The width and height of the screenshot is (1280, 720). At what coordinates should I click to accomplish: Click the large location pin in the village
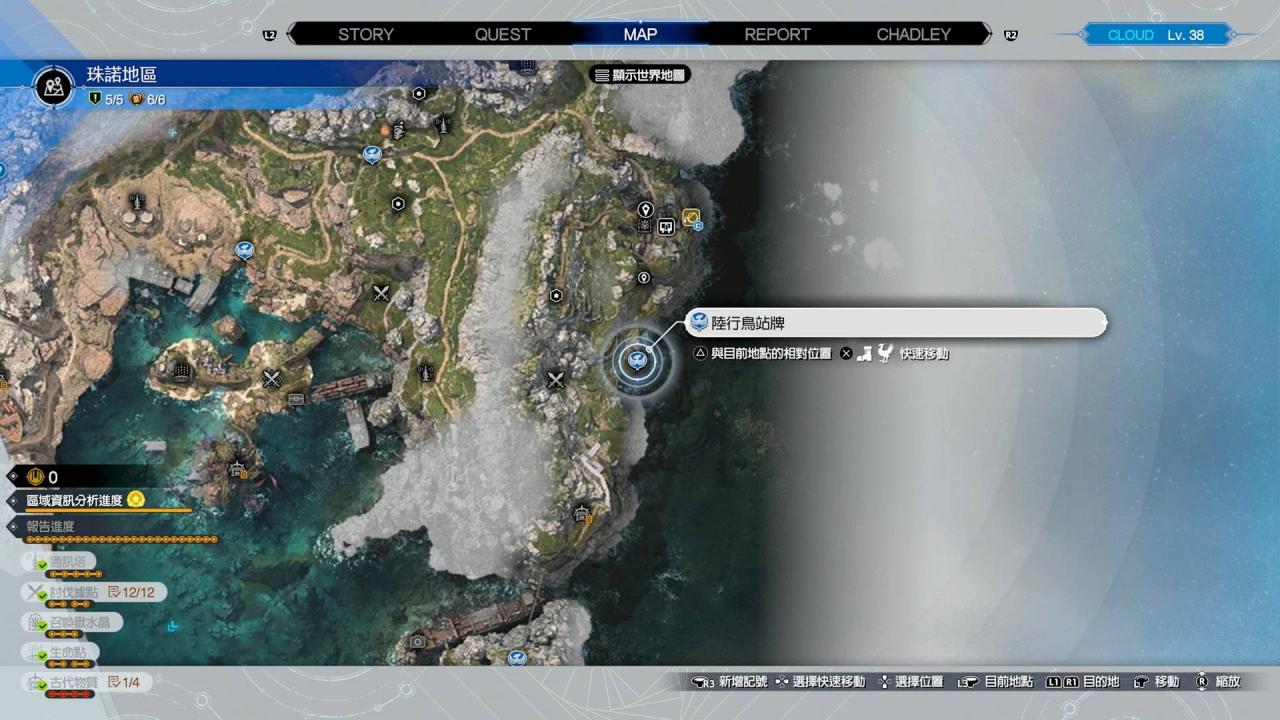[x=645, y=210]
